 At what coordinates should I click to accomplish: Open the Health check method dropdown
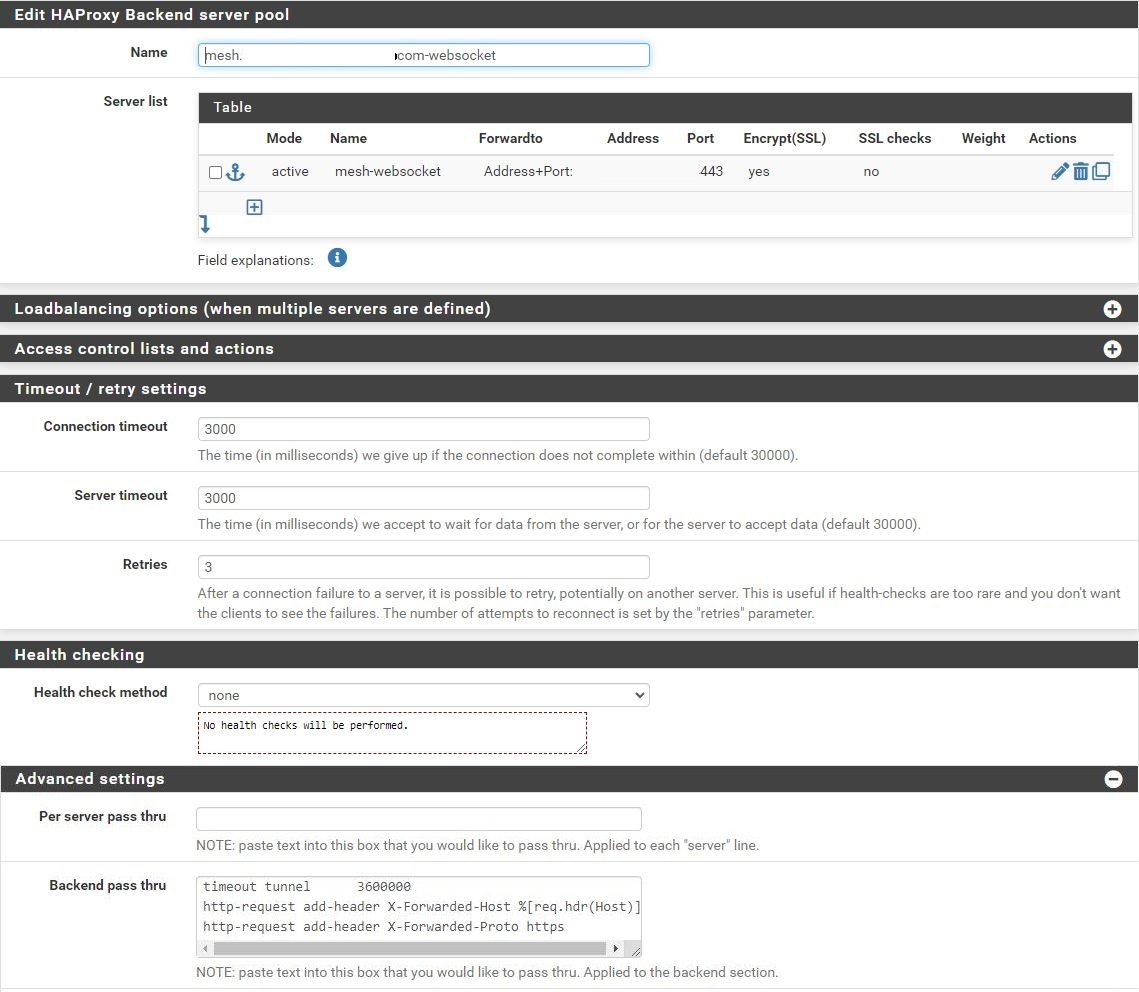pos(423,695)
